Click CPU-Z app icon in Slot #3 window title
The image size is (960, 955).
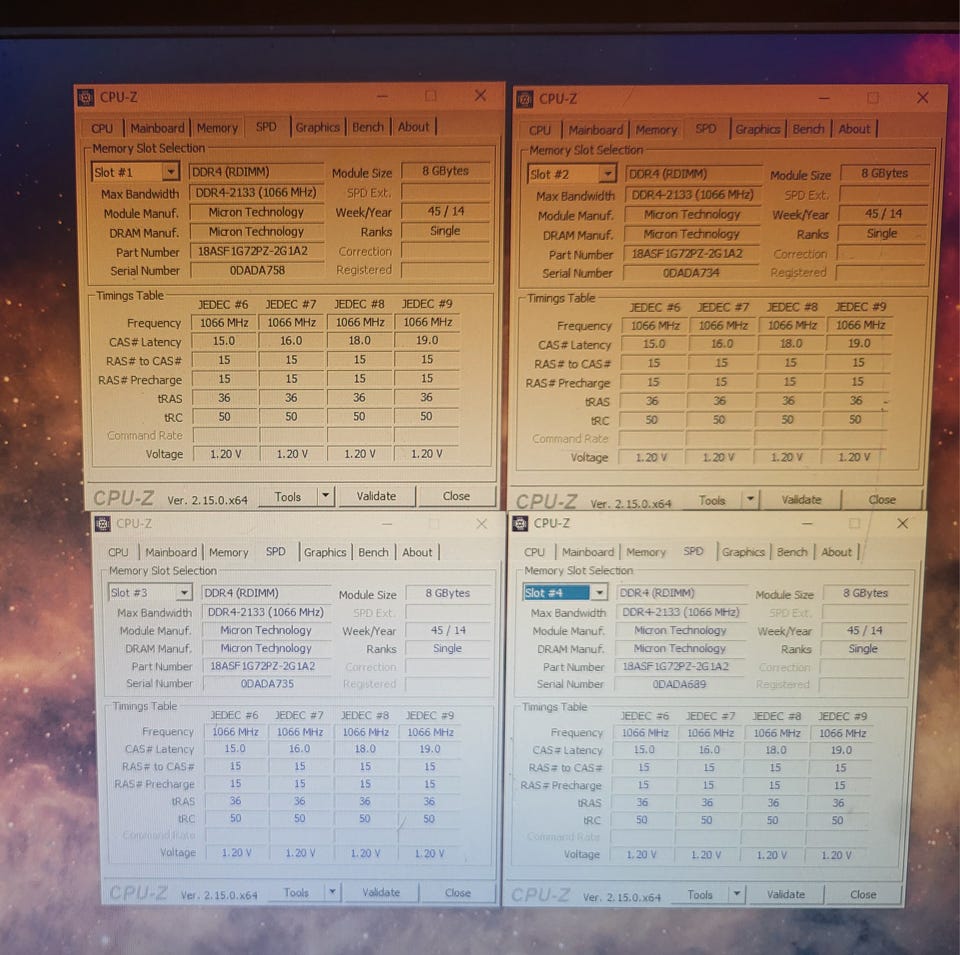[x=102, y=523]
